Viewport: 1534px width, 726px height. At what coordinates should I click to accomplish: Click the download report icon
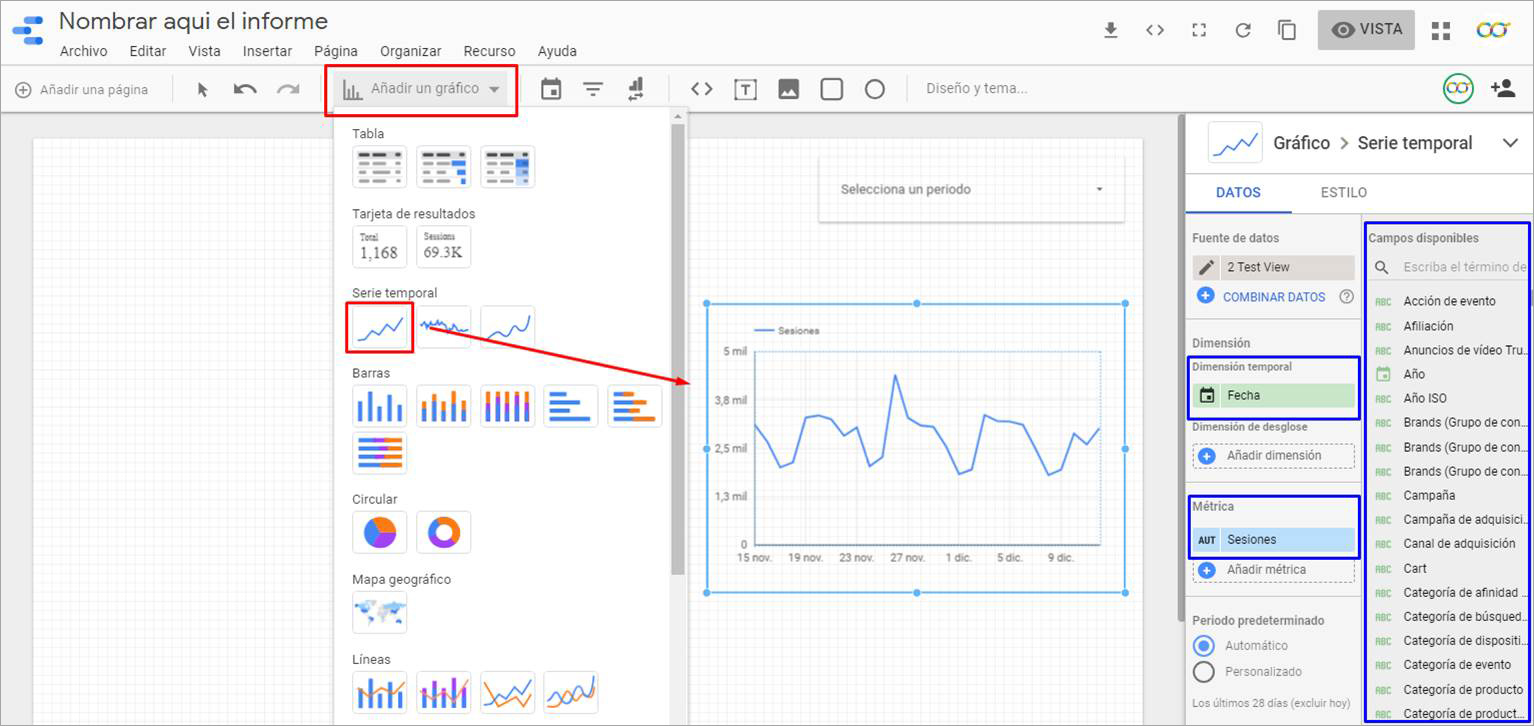coord(1110,30)
